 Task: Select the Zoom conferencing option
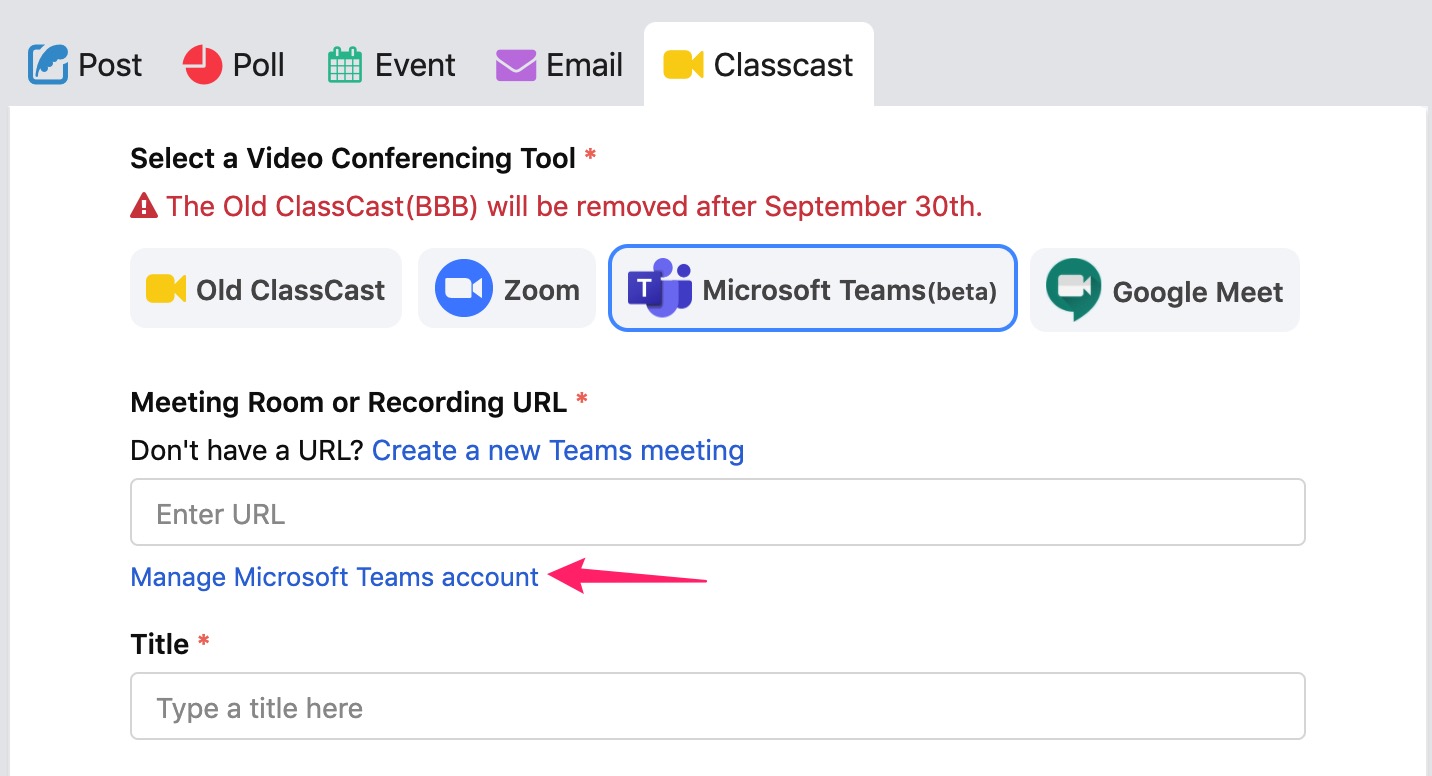click(x=507, y=289)
